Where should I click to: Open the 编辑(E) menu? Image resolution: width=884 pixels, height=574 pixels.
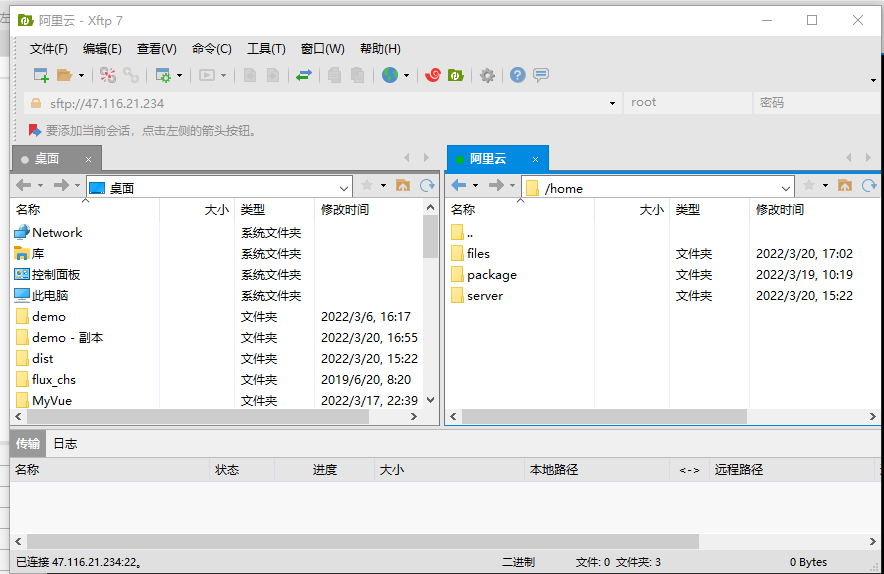(102, 49)
